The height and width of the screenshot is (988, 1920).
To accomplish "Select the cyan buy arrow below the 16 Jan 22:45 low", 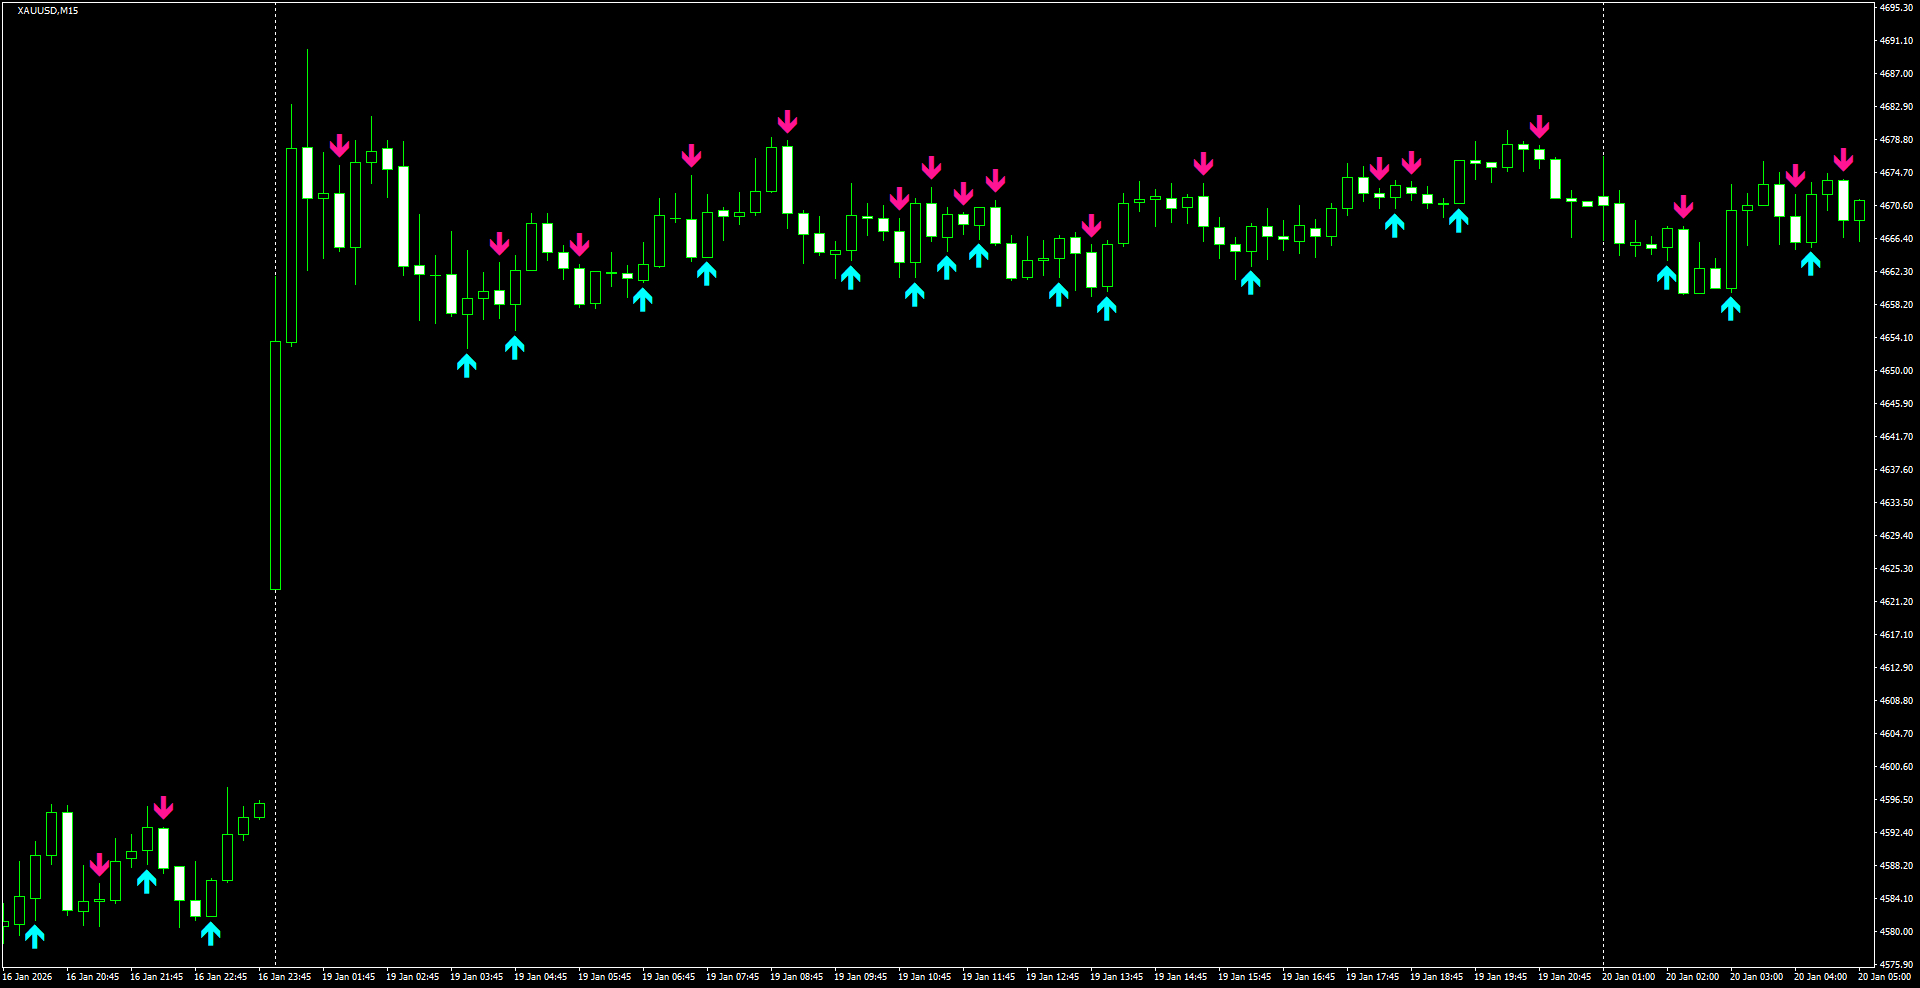I will tap(210, 933).
